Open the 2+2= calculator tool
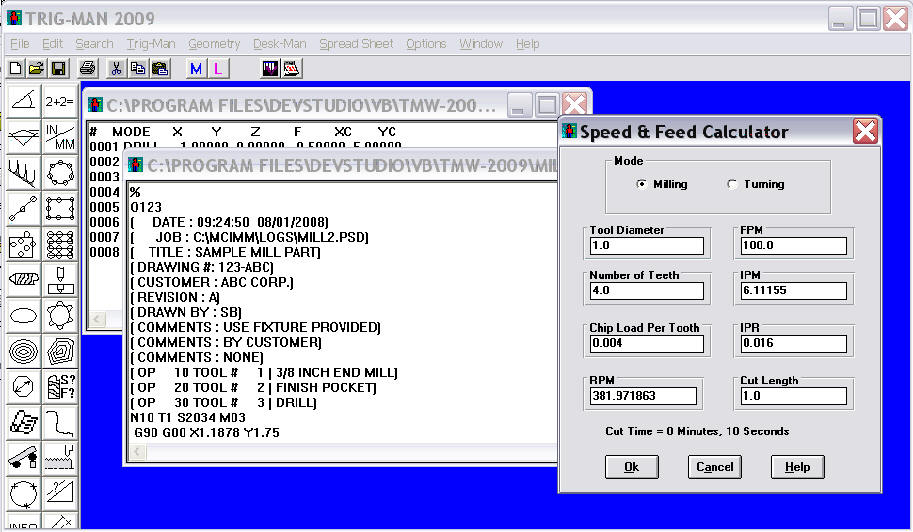Screen dimensions: 913x532 (x=59, y=102)
